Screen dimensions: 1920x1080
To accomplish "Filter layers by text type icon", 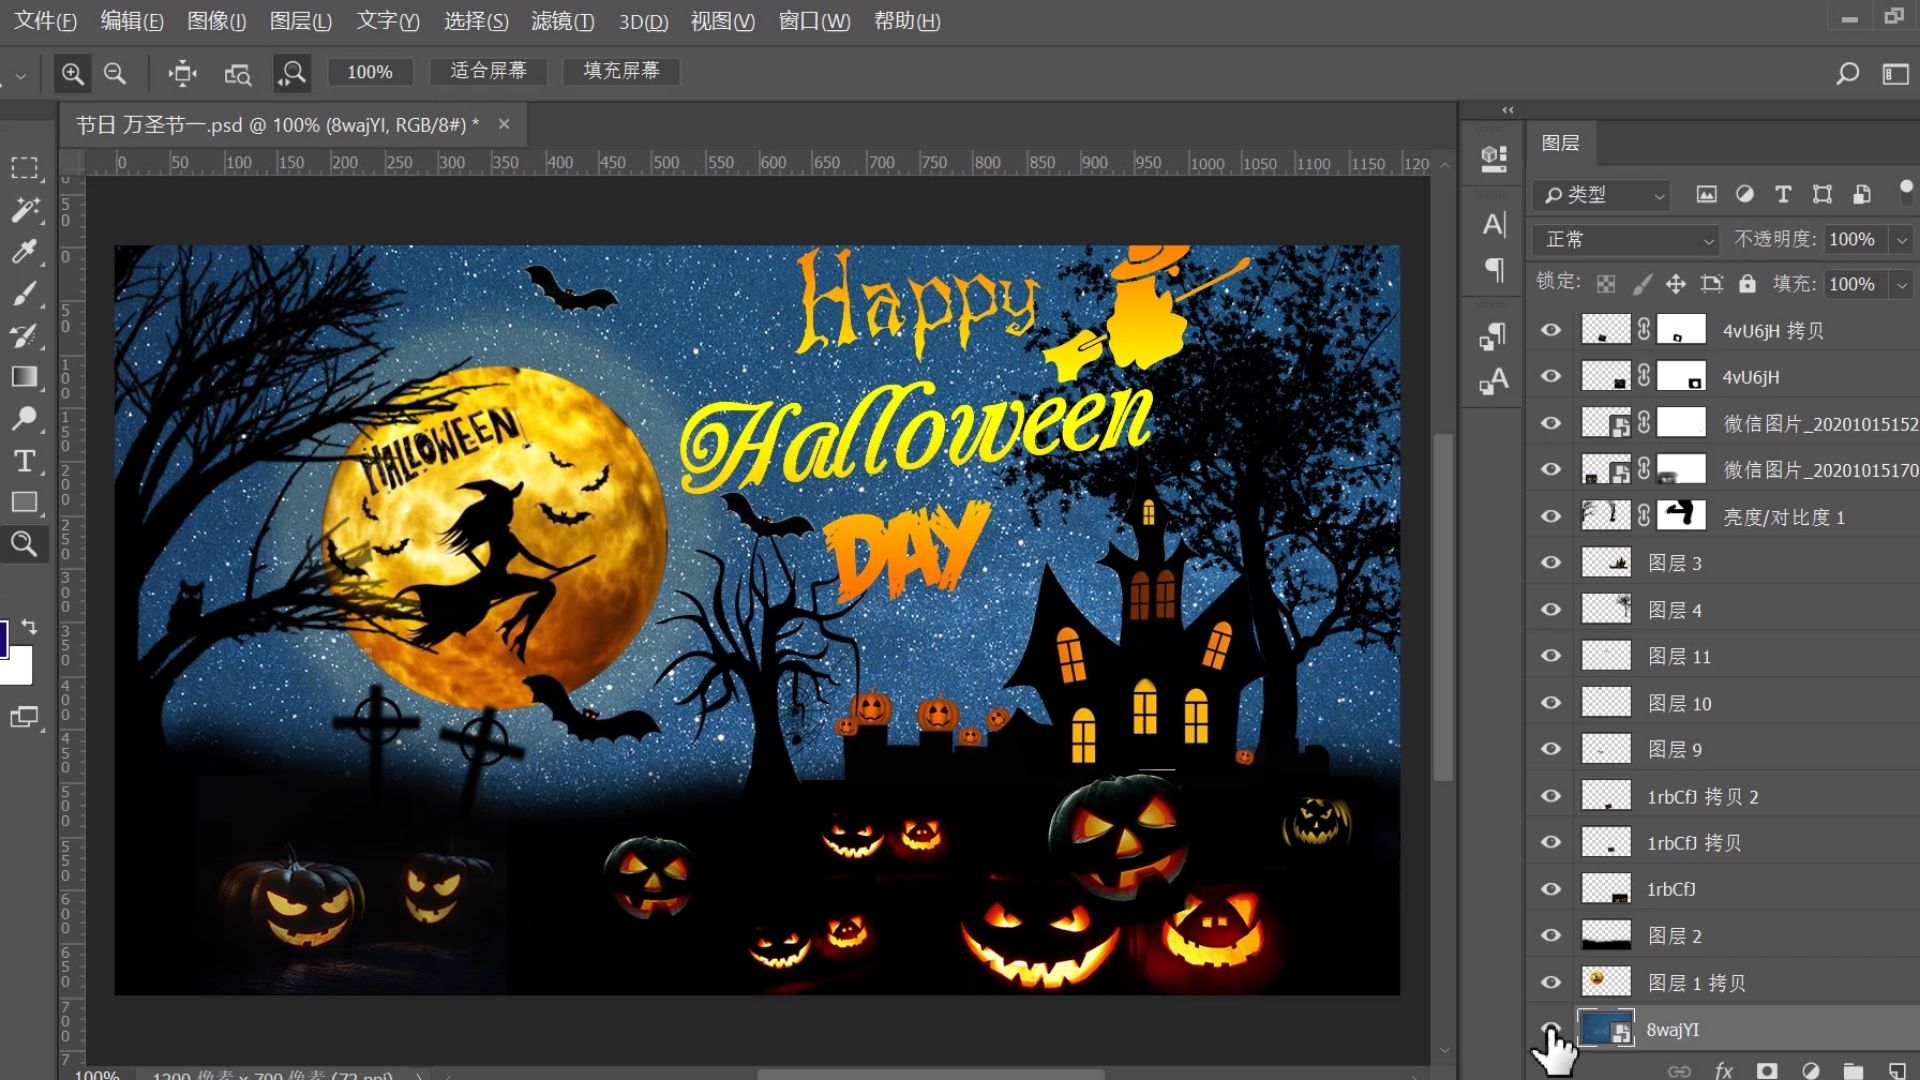I will pyautogui.click(x=1783, y=195).
